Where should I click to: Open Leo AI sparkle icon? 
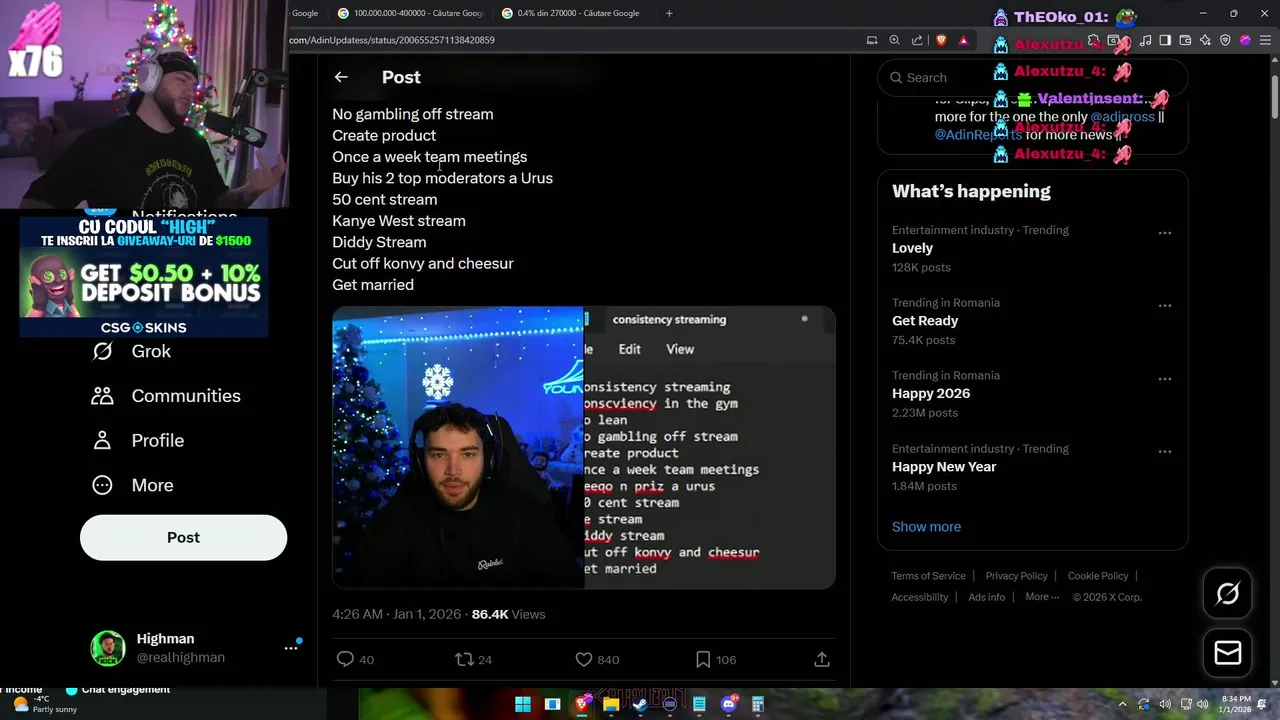[x=1205, y=40]
